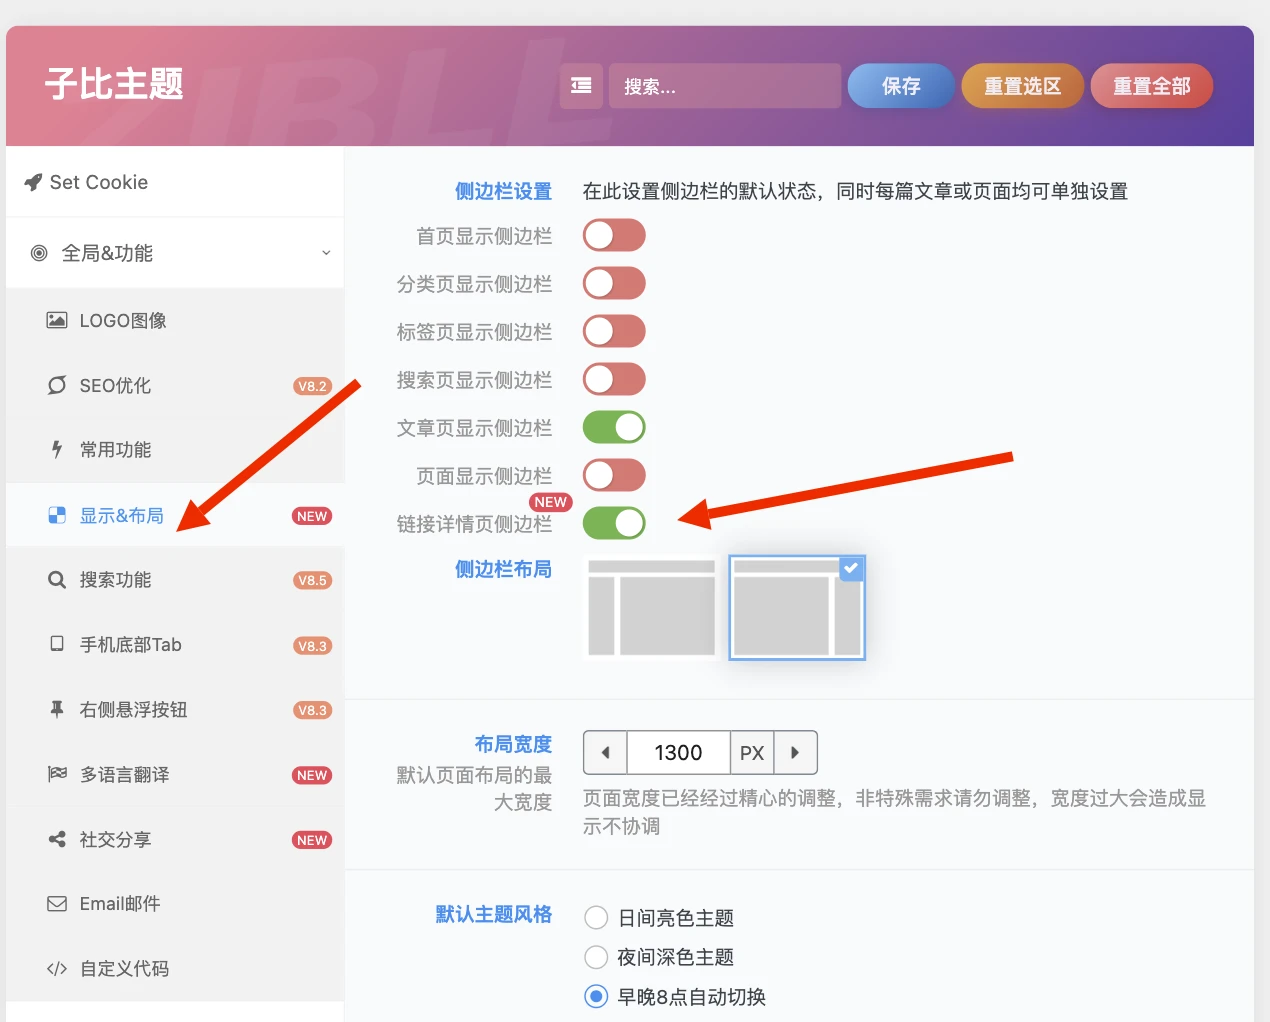Click the V8.3 badge on 右侧悬浮按钮
Image resolution: width=1270 pixels, height=1022 pixels.
[x=312, y=710]
